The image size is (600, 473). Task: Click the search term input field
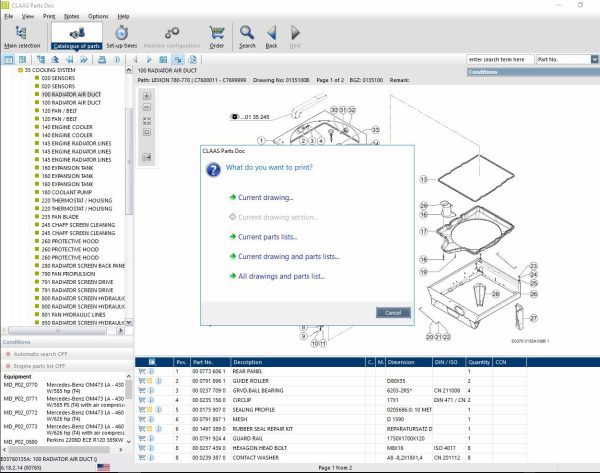point(500,59)
